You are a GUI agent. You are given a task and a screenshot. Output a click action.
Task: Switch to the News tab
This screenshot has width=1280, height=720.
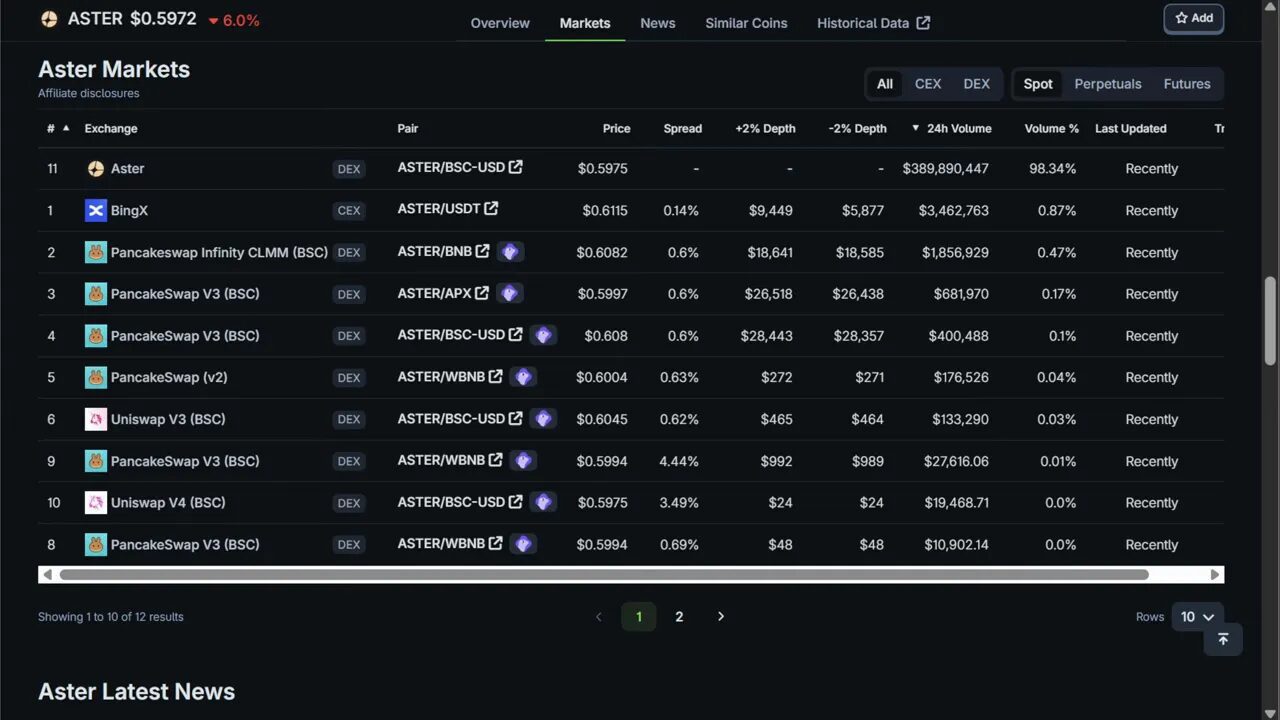click(x=657, y=22)
